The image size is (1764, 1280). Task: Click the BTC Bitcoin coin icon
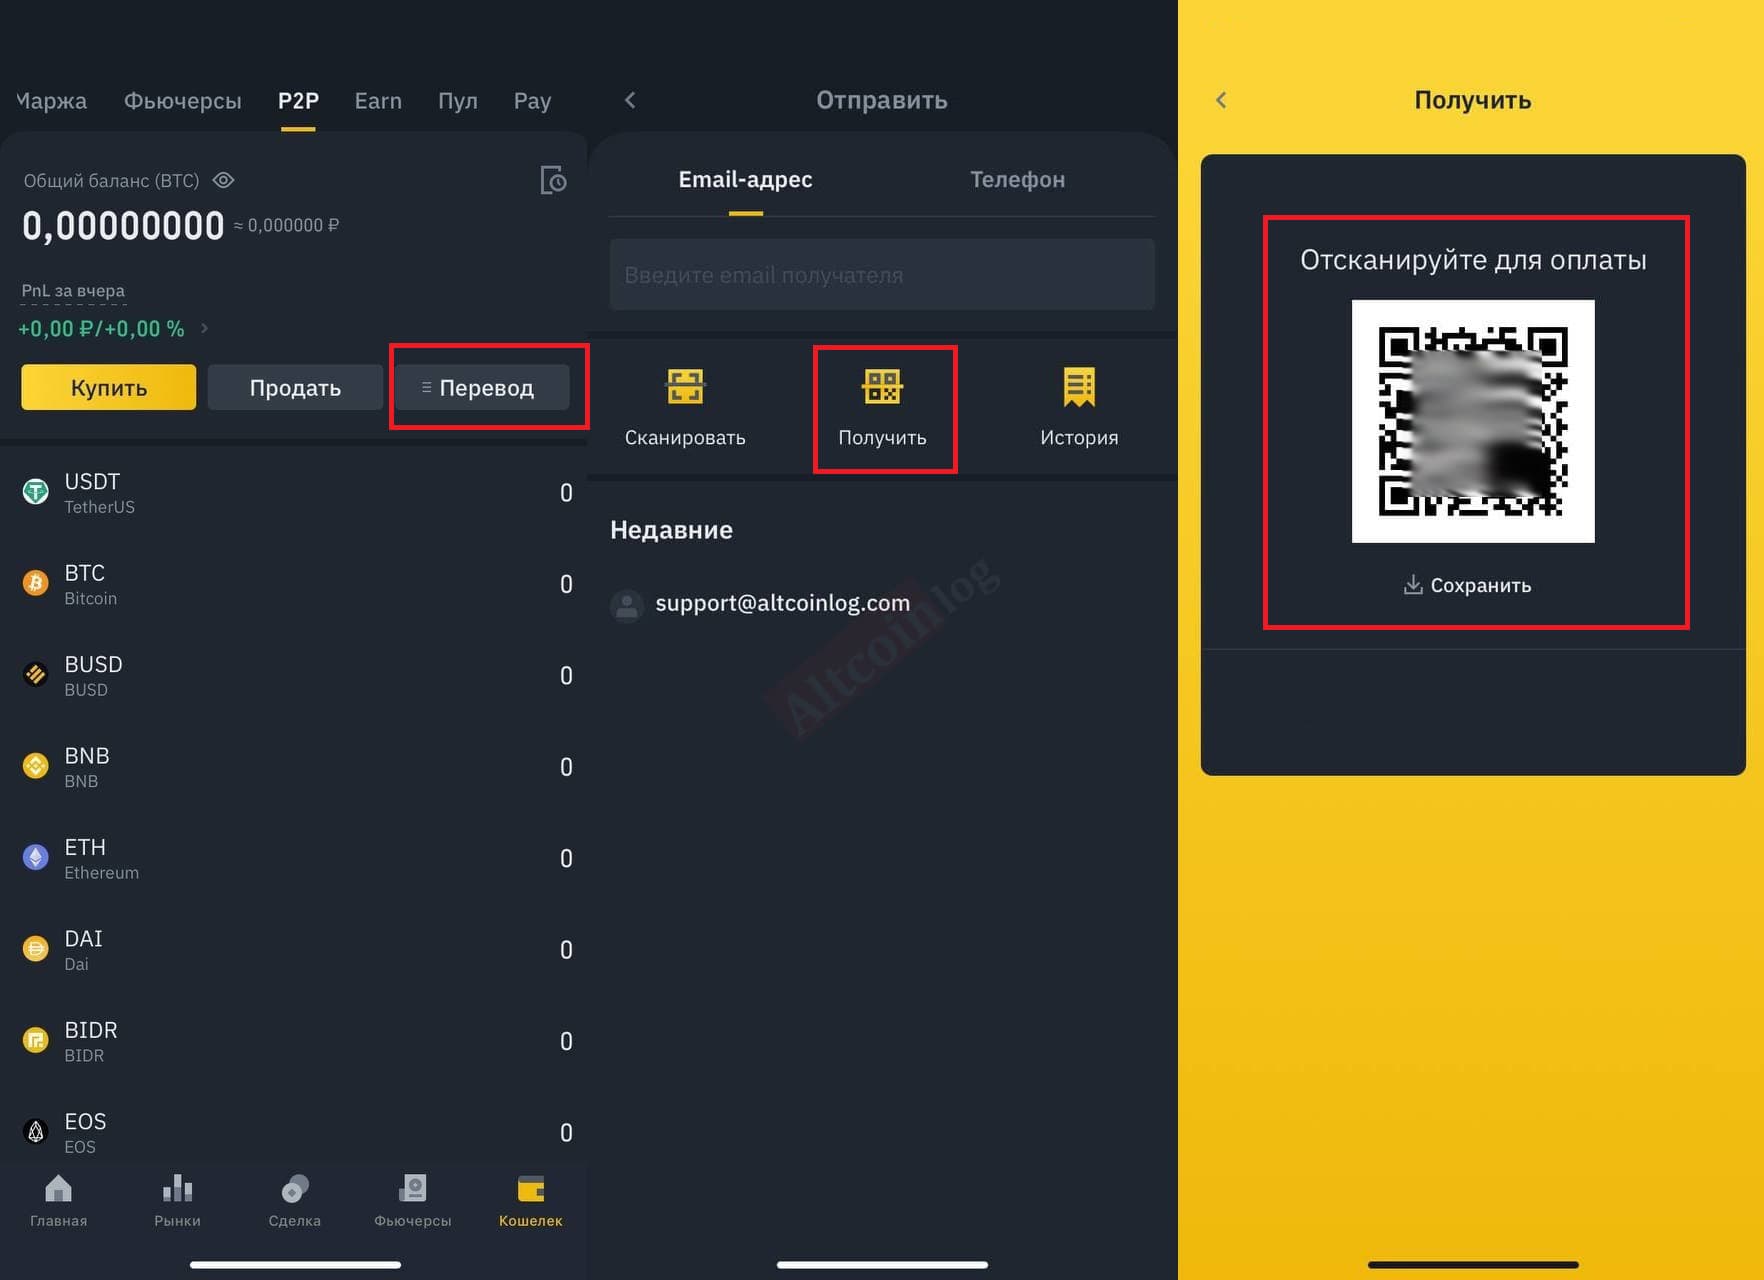36,583
